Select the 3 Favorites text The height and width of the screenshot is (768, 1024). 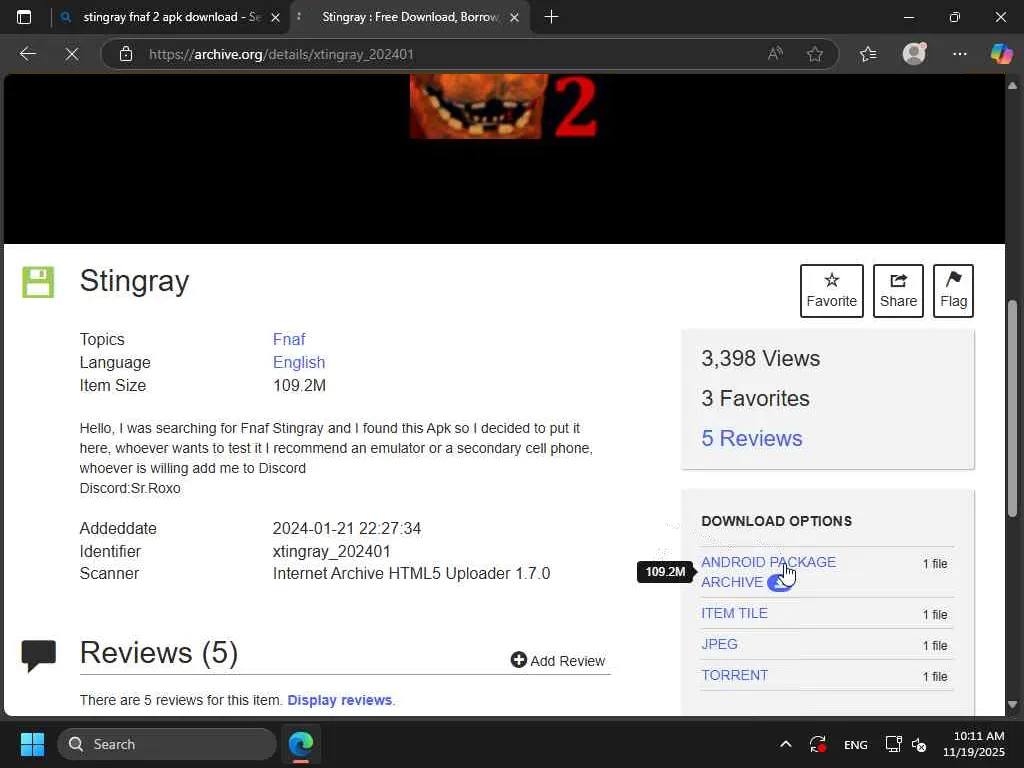[x=755, y=398]
